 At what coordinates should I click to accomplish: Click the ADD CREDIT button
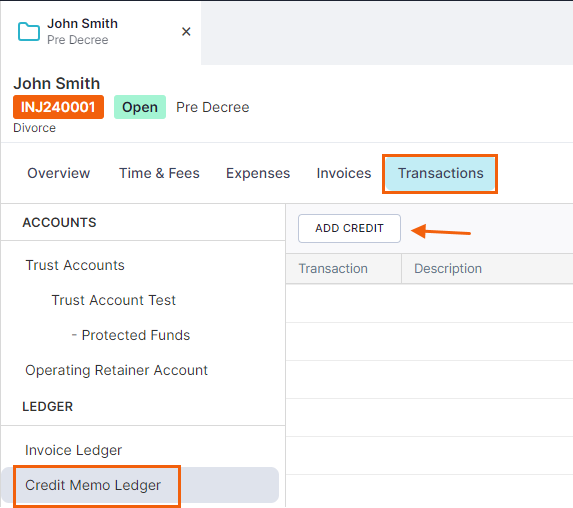(x=349, y=228)
